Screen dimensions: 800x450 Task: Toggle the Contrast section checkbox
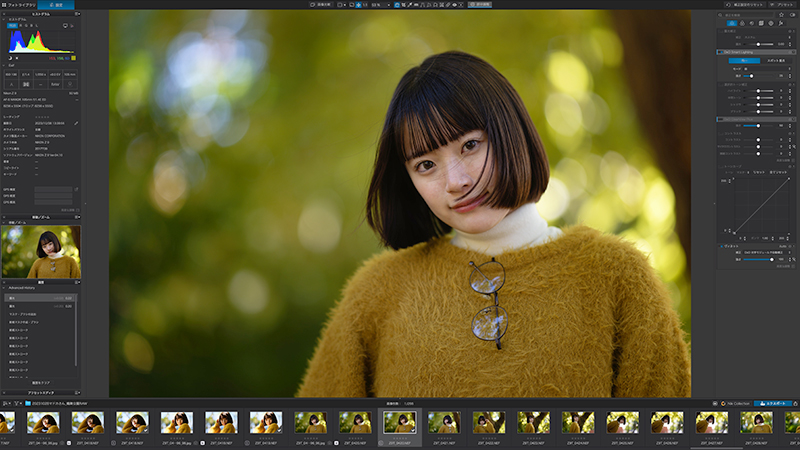720,133
